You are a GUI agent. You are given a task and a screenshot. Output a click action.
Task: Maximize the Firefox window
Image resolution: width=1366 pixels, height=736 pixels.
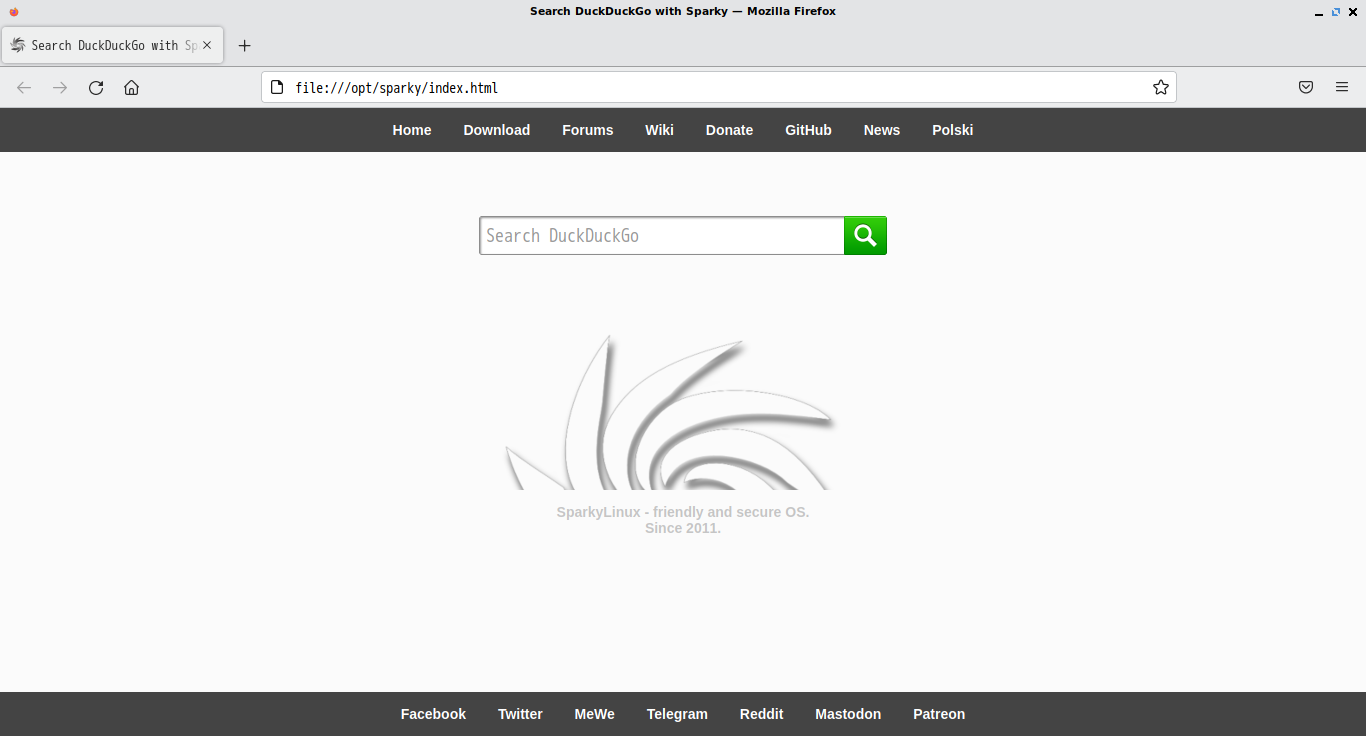click(1336, 12)
